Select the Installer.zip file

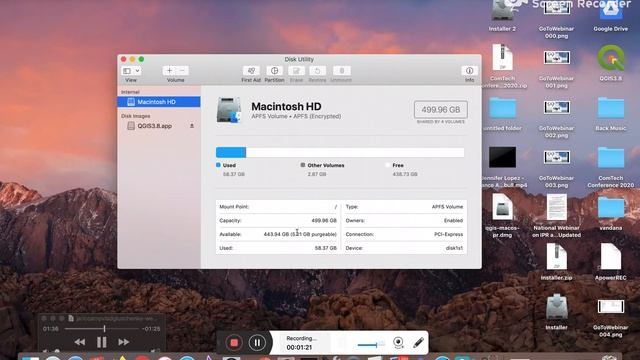(556, 262)
